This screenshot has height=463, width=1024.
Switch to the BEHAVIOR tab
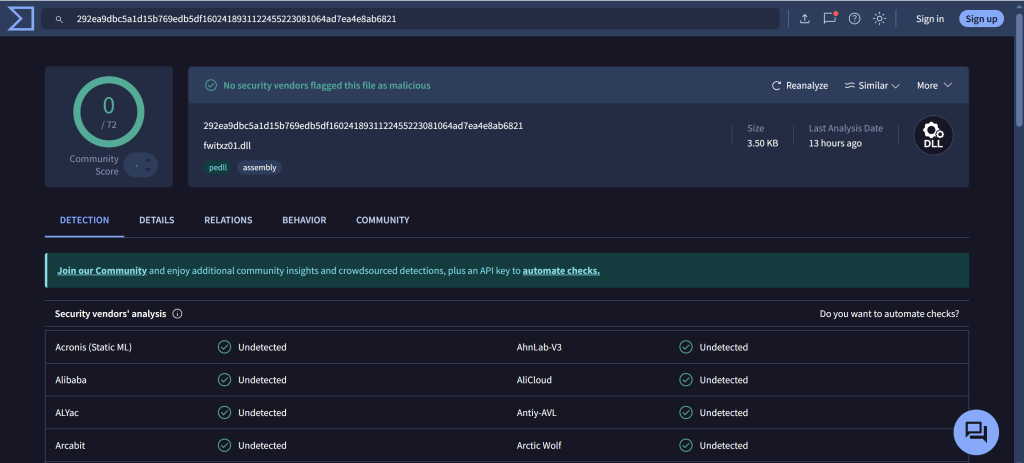[304, 220]
